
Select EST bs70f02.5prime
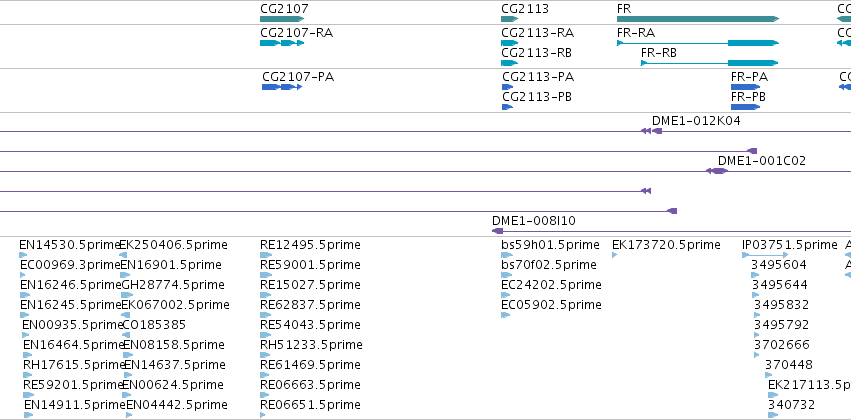(549, 265)
